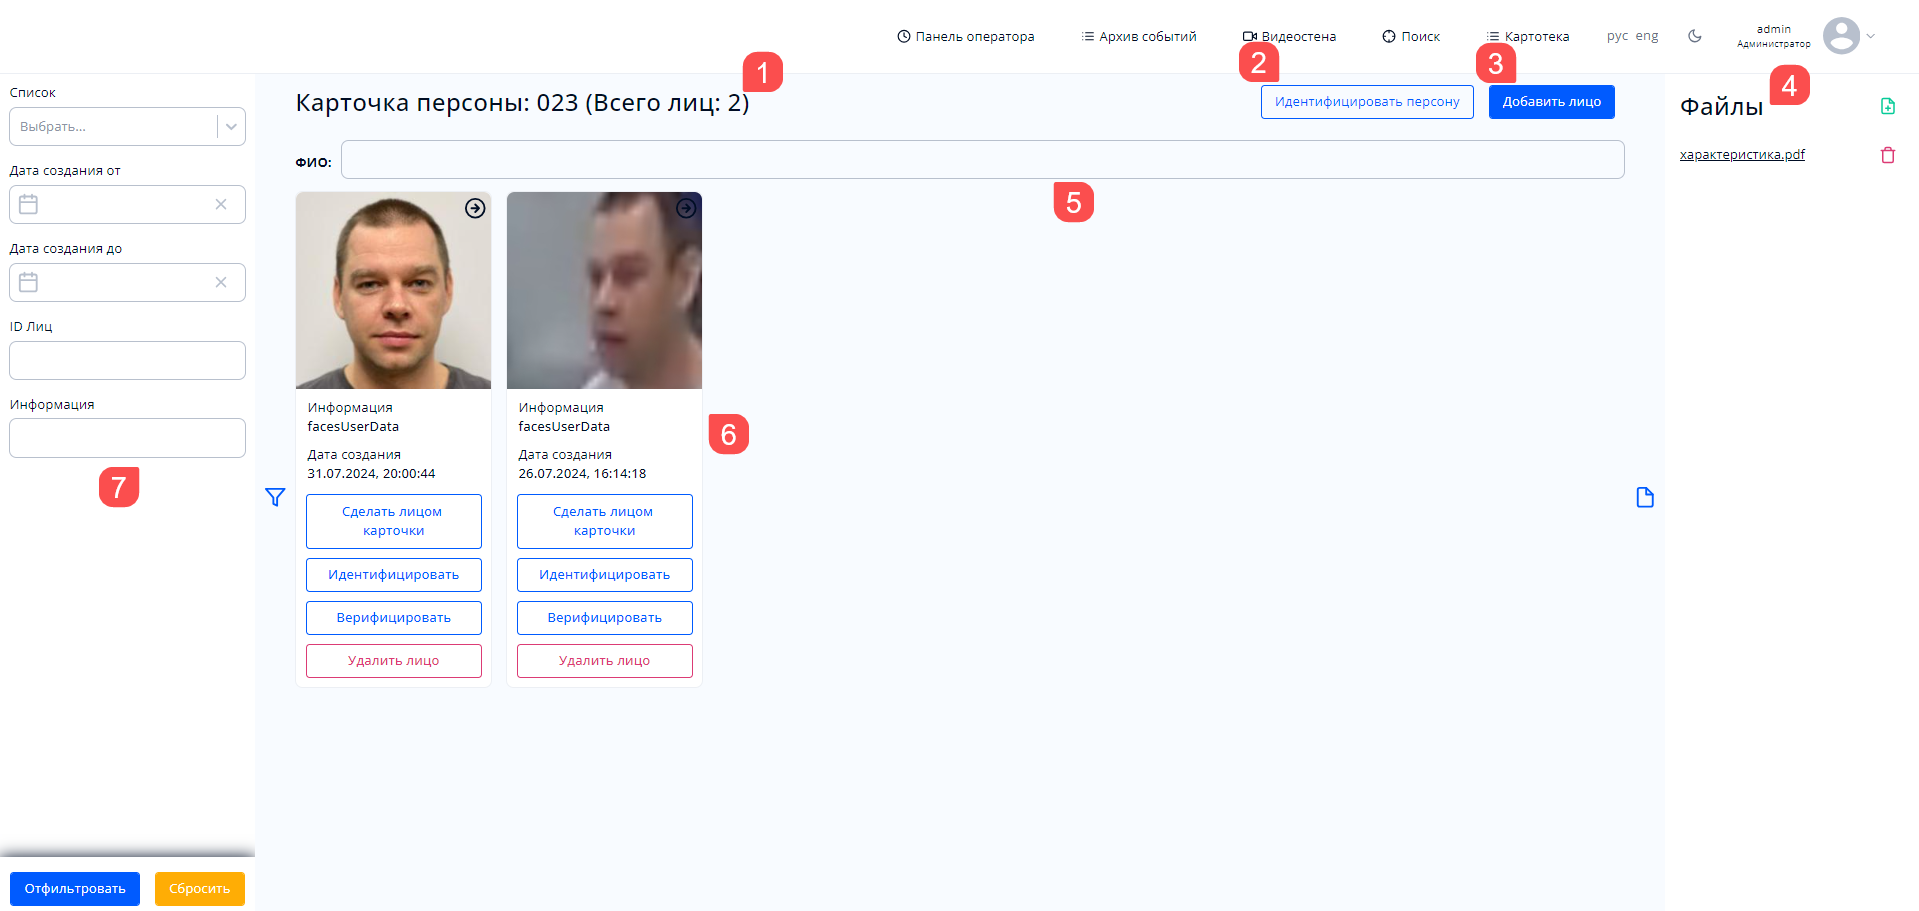
Task: Click arrow icon on the 26.07.2024 face photo
Action: (x=686, y=208)
